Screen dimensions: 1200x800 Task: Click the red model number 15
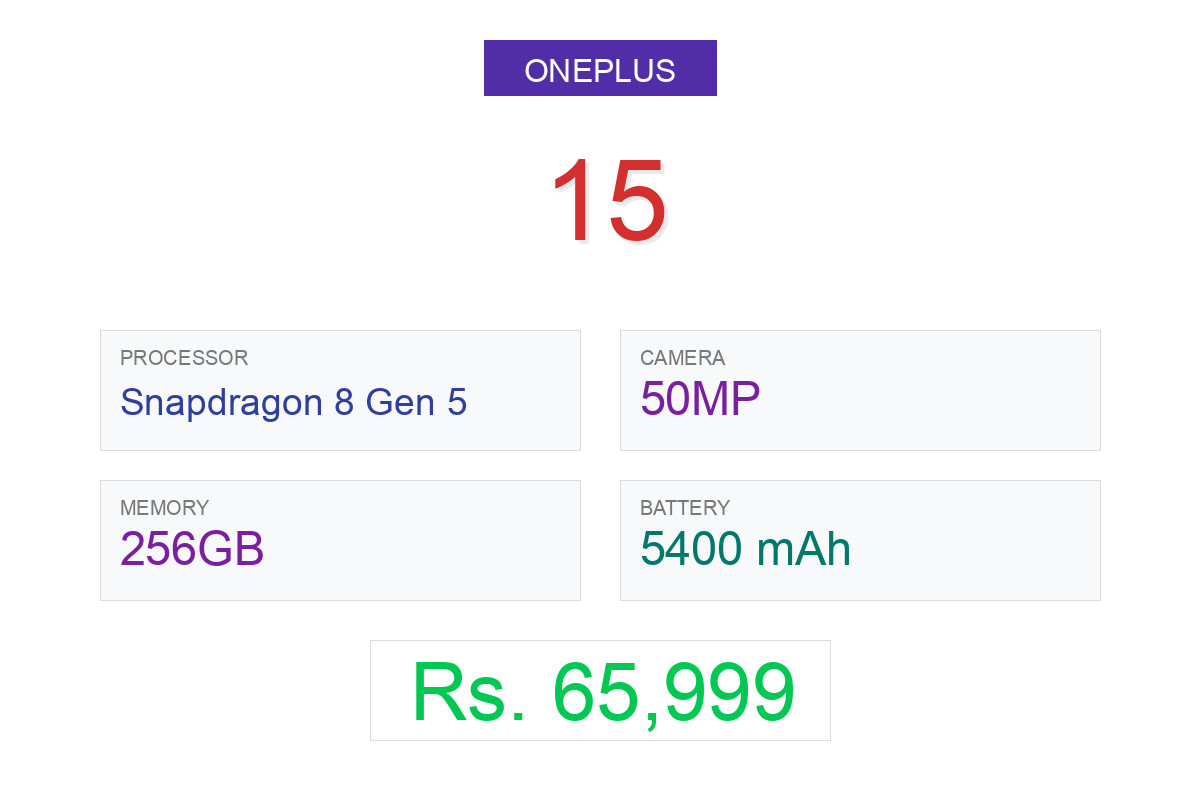tap(608, 201)
